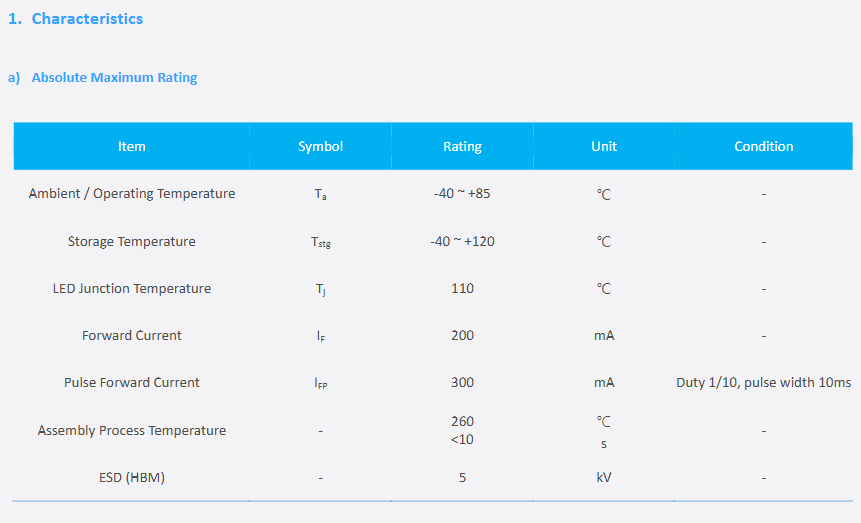Click the junction temperature rating "110"
The image size is (861, 523).
click(462, 289)
